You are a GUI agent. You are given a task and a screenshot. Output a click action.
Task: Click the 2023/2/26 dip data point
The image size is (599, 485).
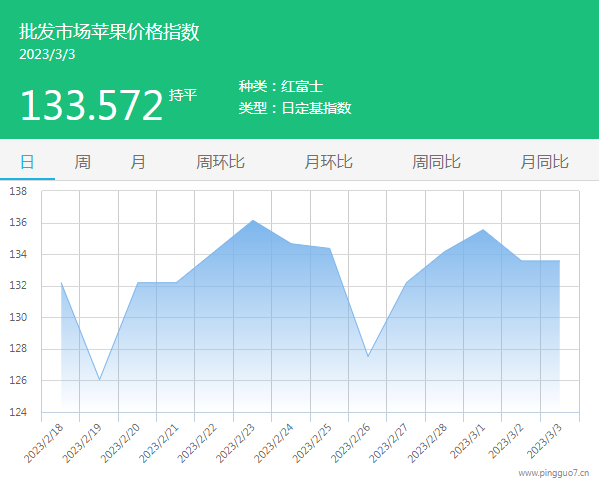click(368, 356)
